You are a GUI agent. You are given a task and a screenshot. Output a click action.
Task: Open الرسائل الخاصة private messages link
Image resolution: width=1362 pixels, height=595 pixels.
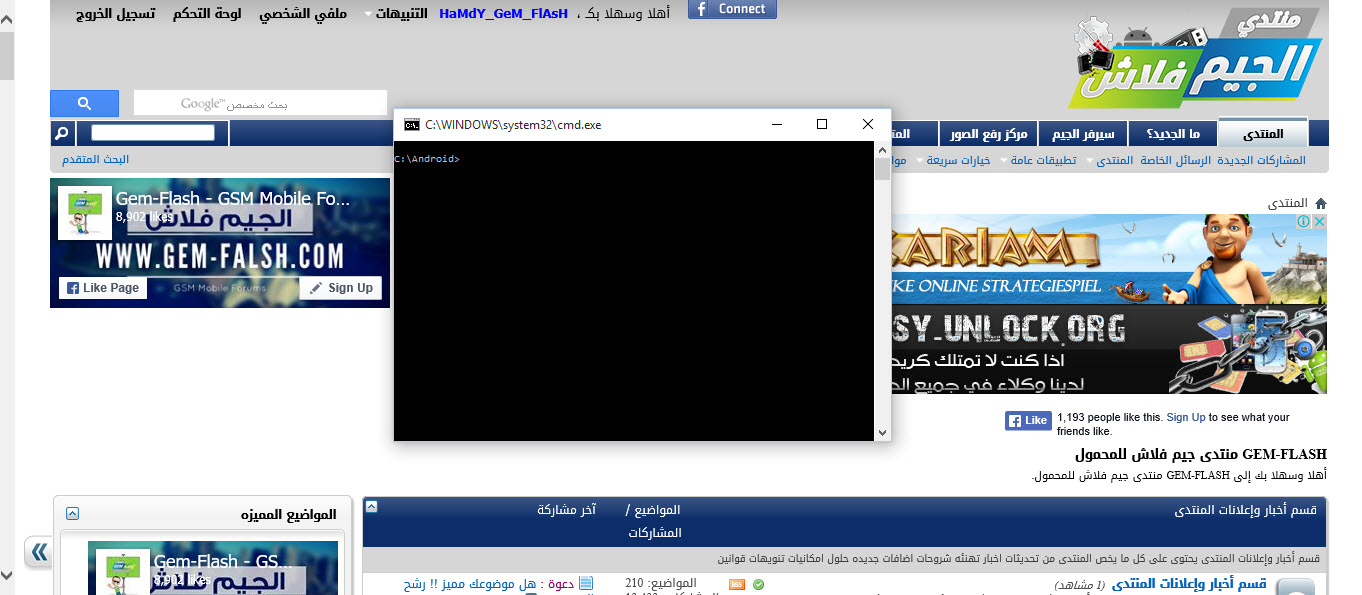pyautogui.click(x=1176, y=160)
